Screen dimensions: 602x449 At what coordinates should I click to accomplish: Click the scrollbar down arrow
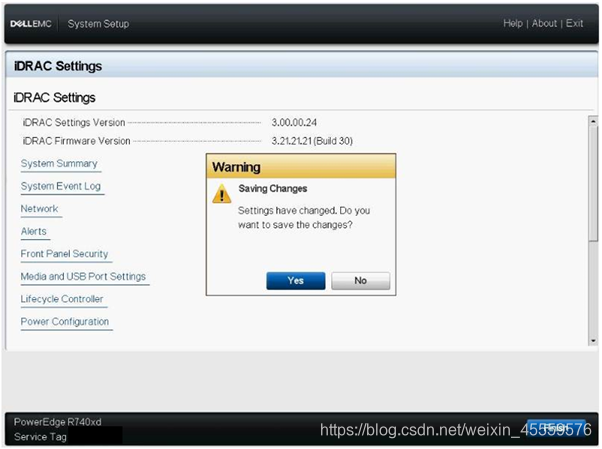593,341
